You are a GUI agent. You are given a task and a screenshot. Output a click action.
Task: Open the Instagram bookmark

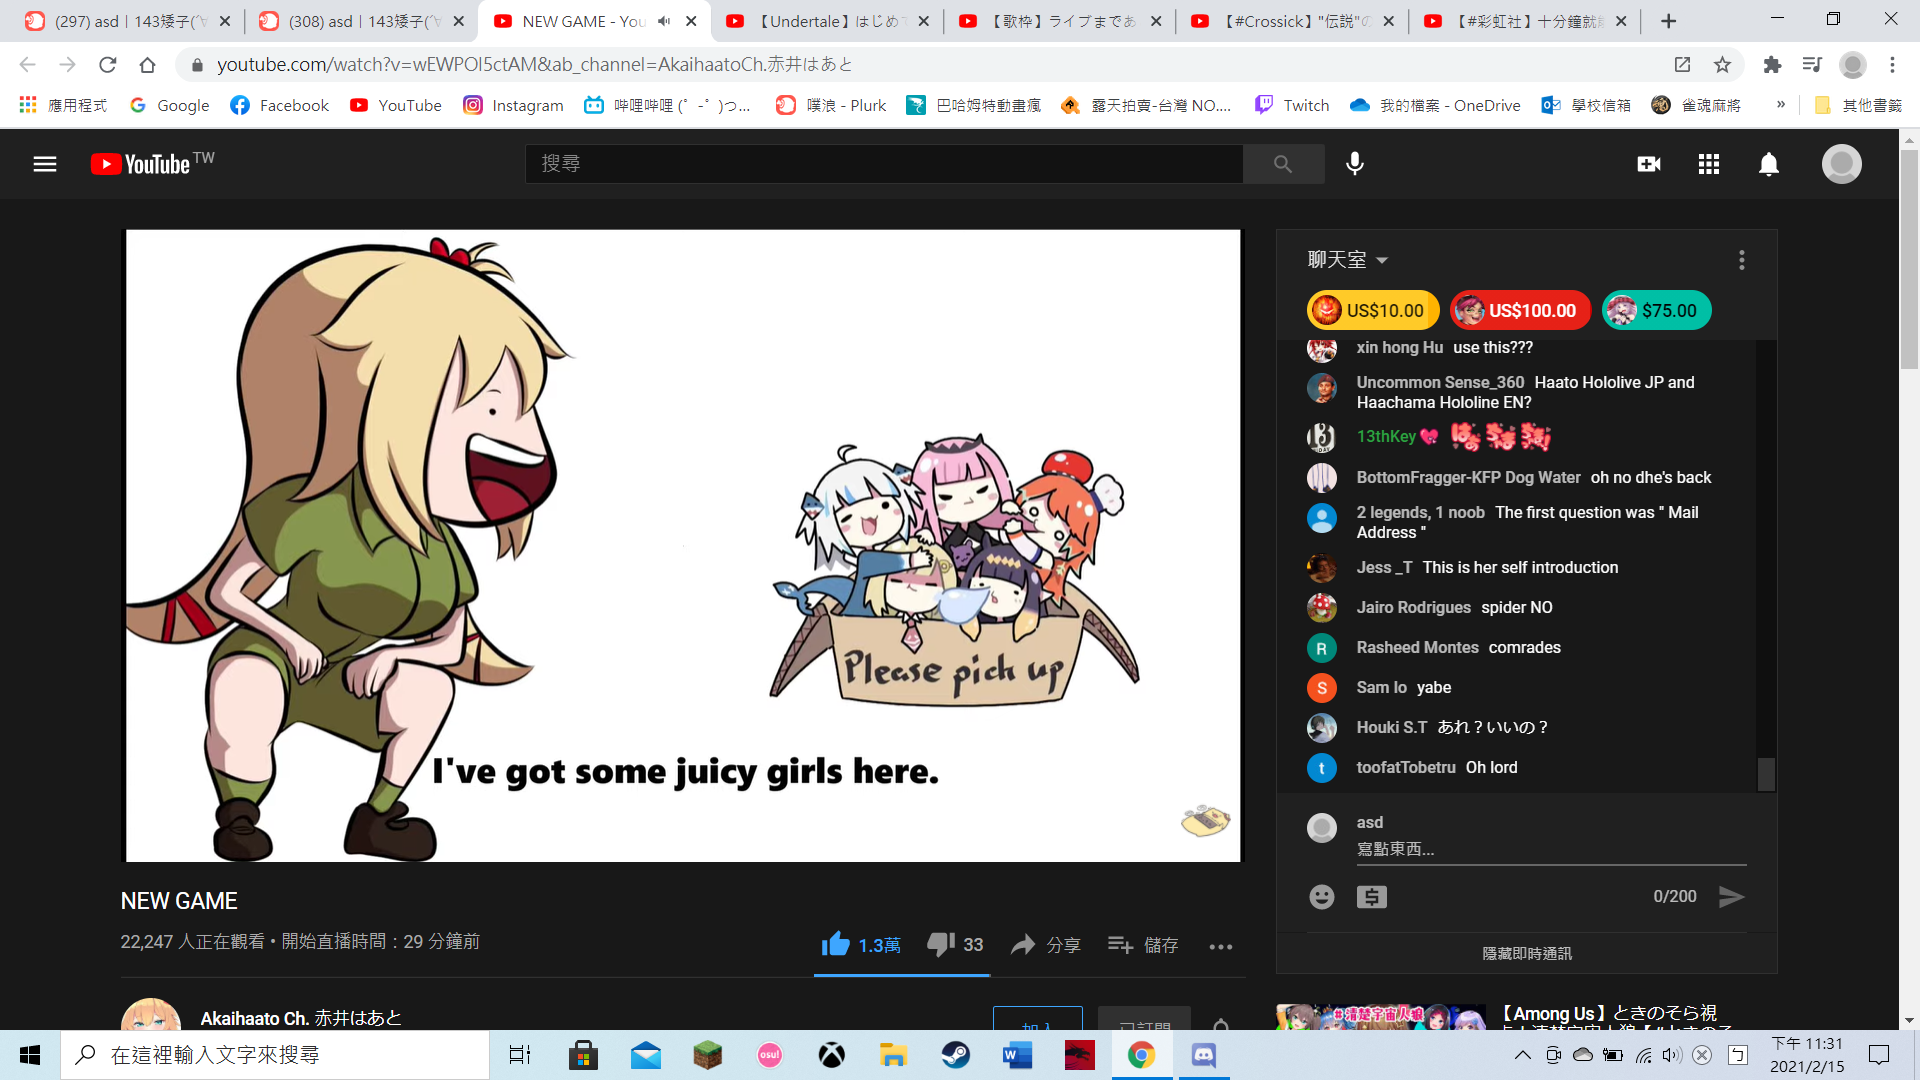[514, 105]
